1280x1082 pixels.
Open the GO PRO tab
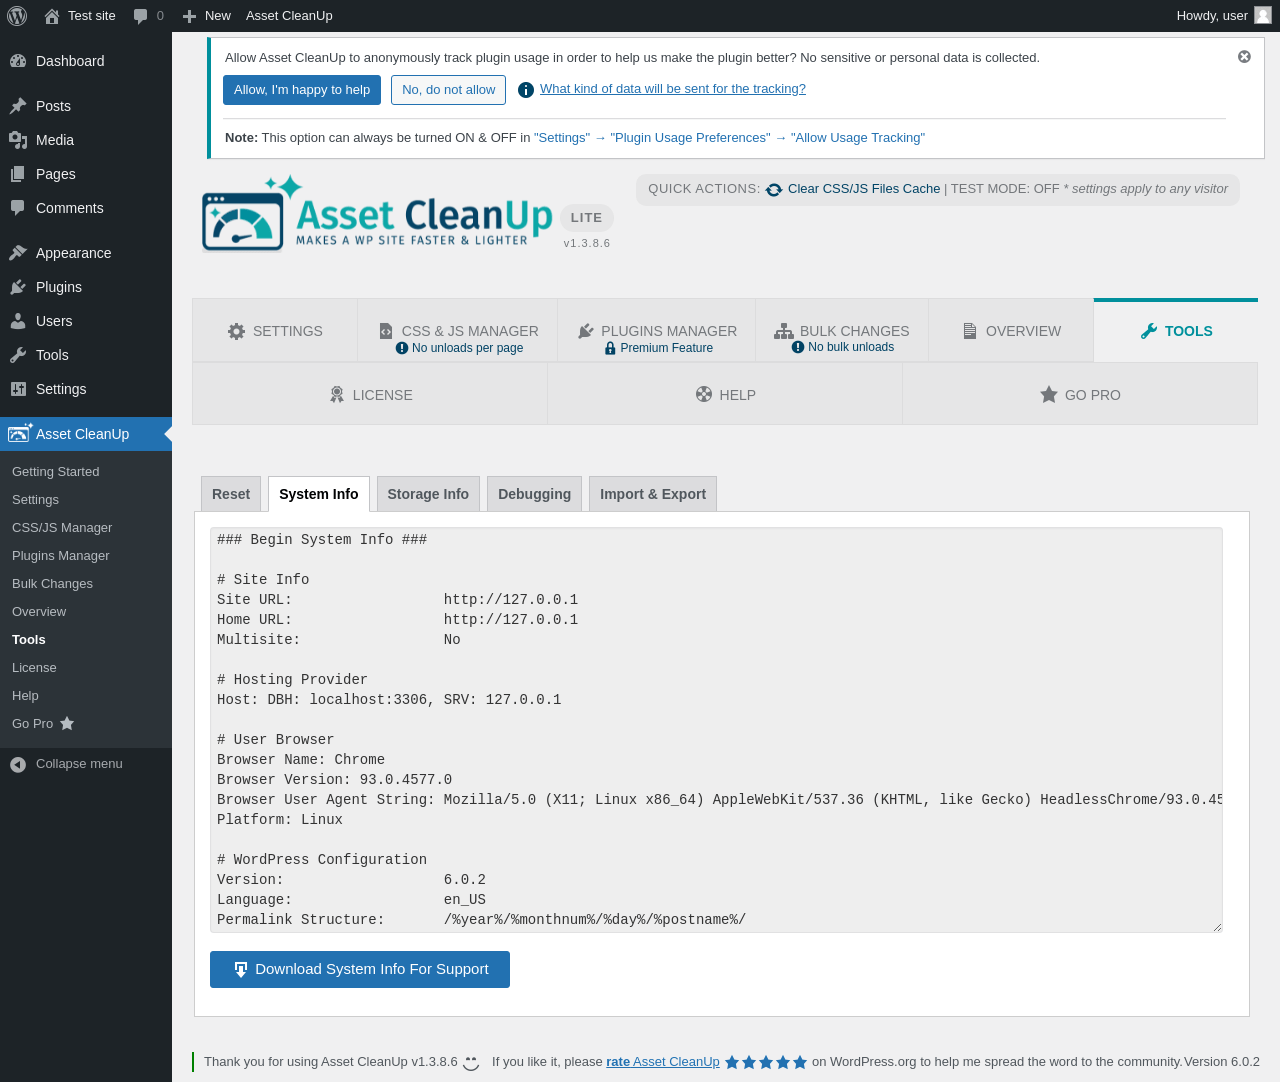pos(1080,395)
